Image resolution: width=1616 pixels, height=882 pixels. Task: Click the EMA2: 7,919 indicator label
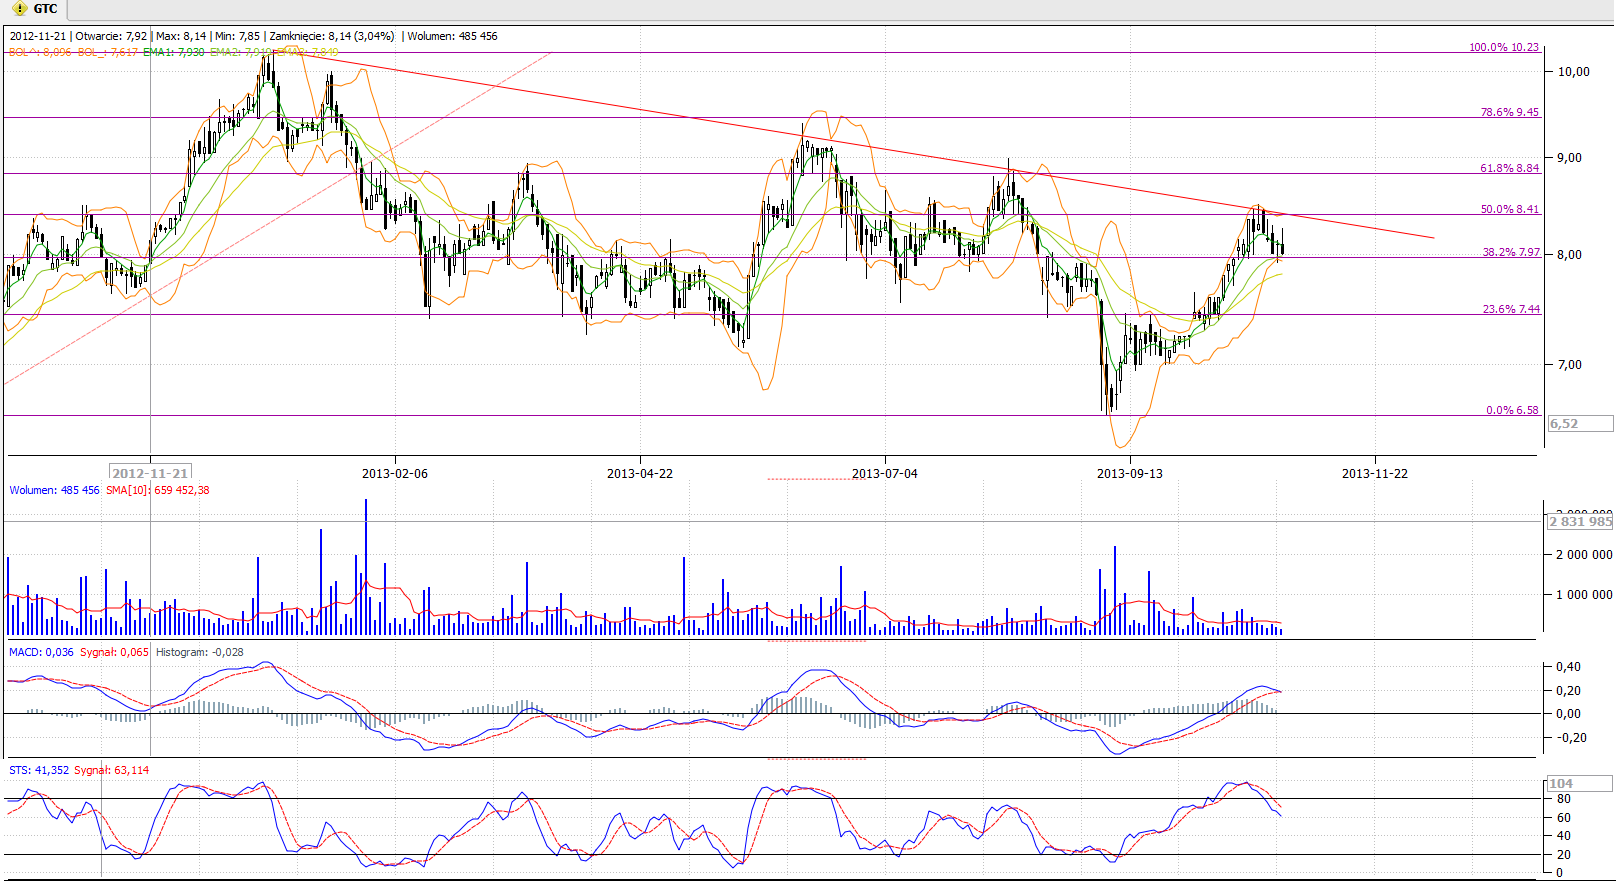coord(240,52)
